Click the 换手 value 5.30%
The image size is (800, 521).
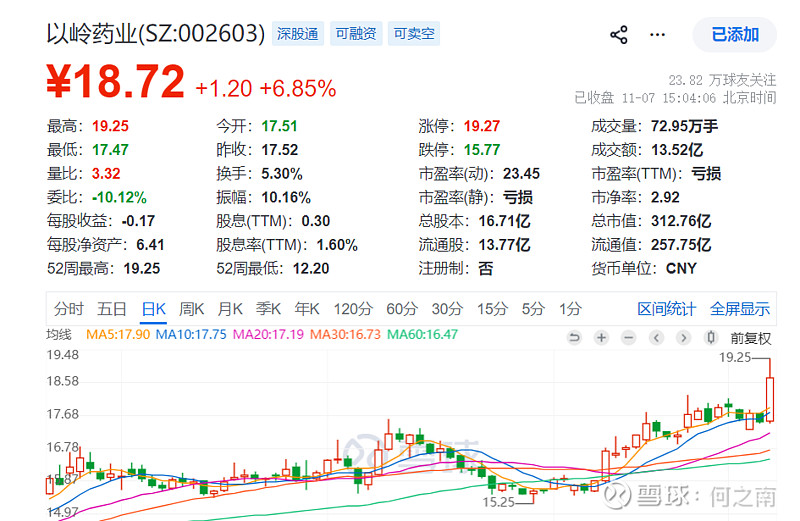(282, 173)
